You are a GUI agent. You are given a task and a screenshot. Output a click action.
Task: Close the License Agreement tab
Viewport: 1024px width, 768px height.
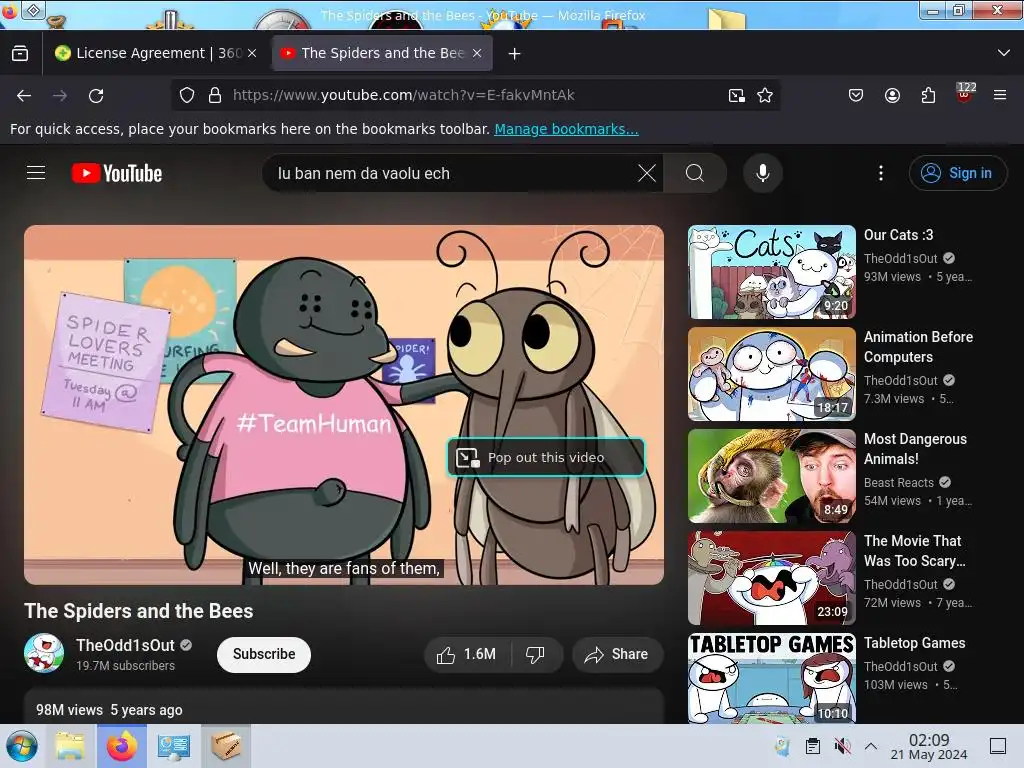coord(252,53)
